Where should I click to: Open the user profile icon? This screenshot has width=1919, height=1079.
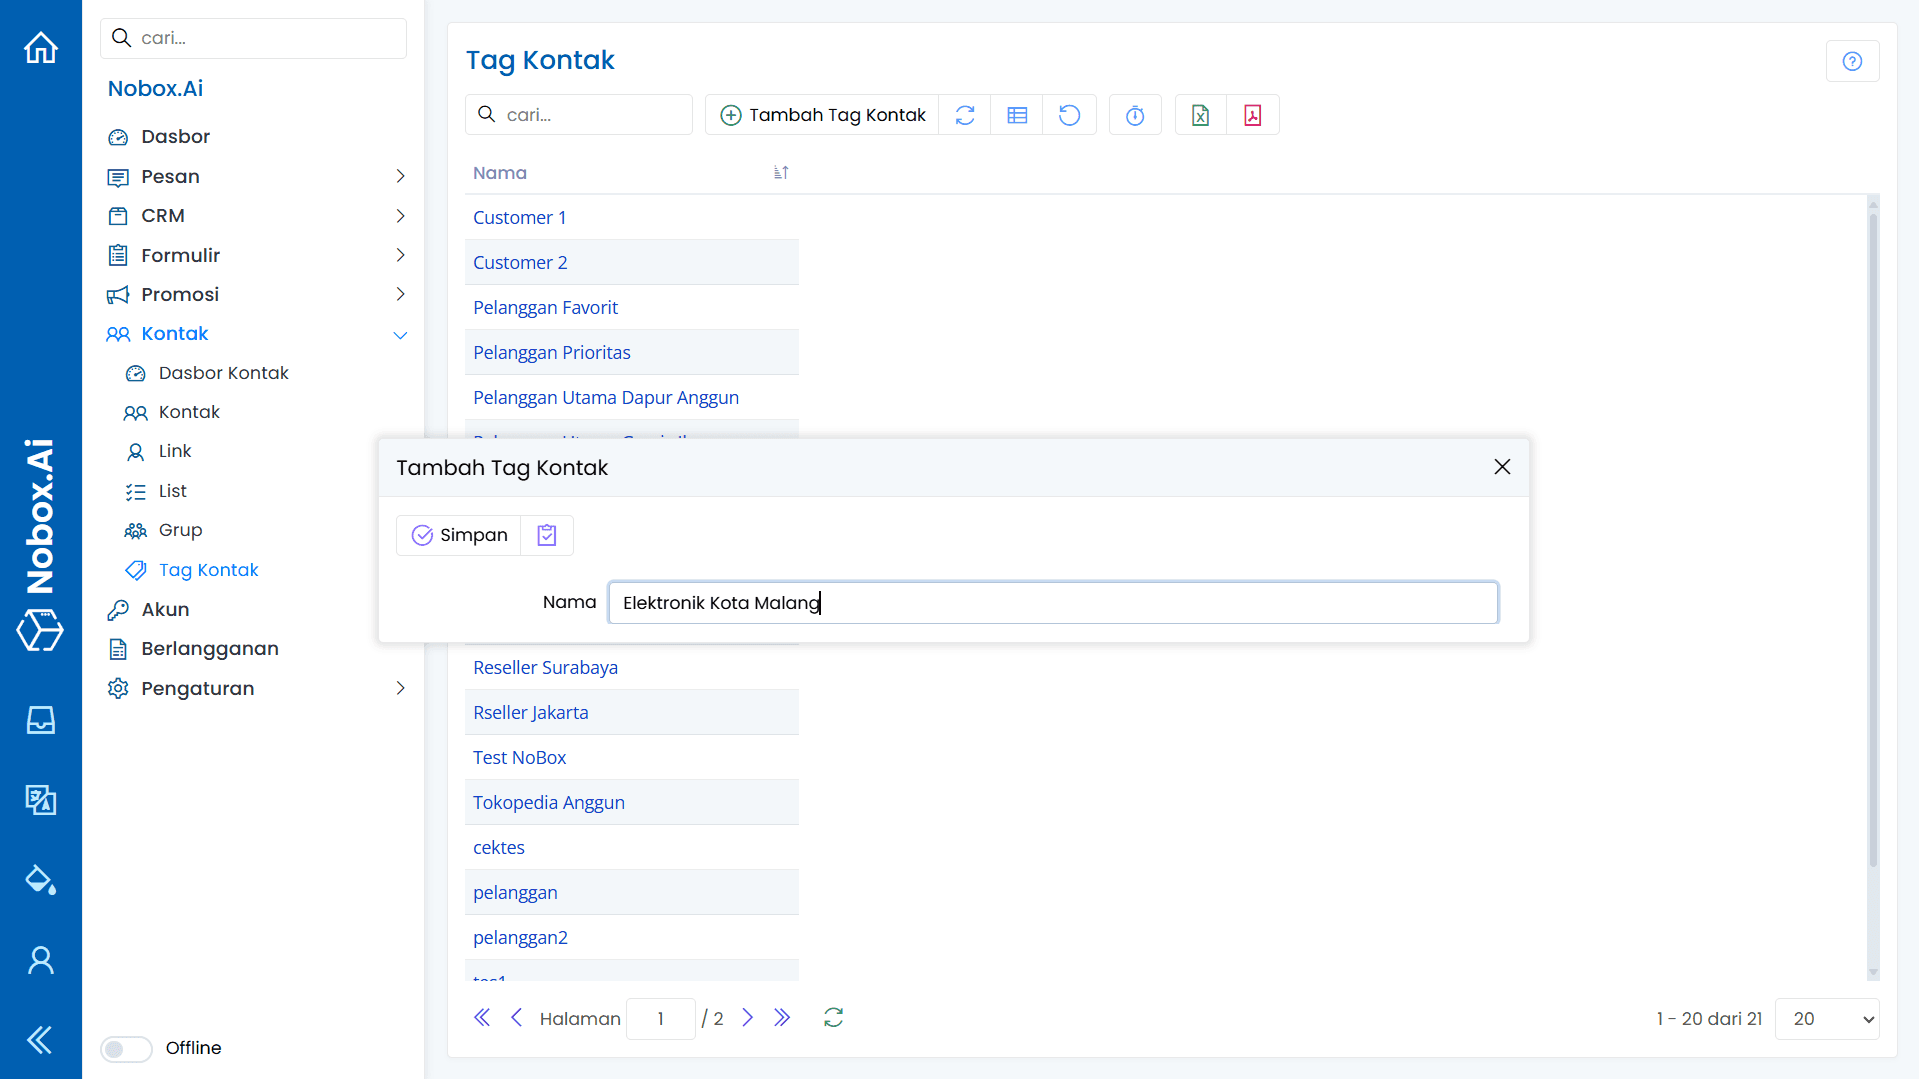(40, 960)
